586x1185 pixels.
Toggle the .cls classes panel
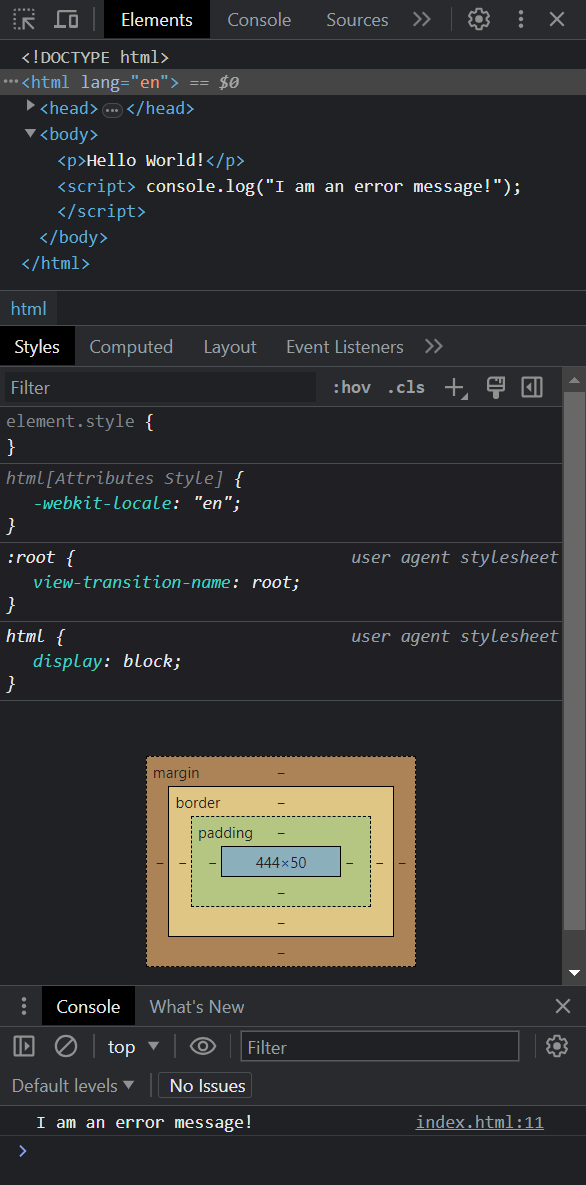pyautogui.click(x=406, y=387)
